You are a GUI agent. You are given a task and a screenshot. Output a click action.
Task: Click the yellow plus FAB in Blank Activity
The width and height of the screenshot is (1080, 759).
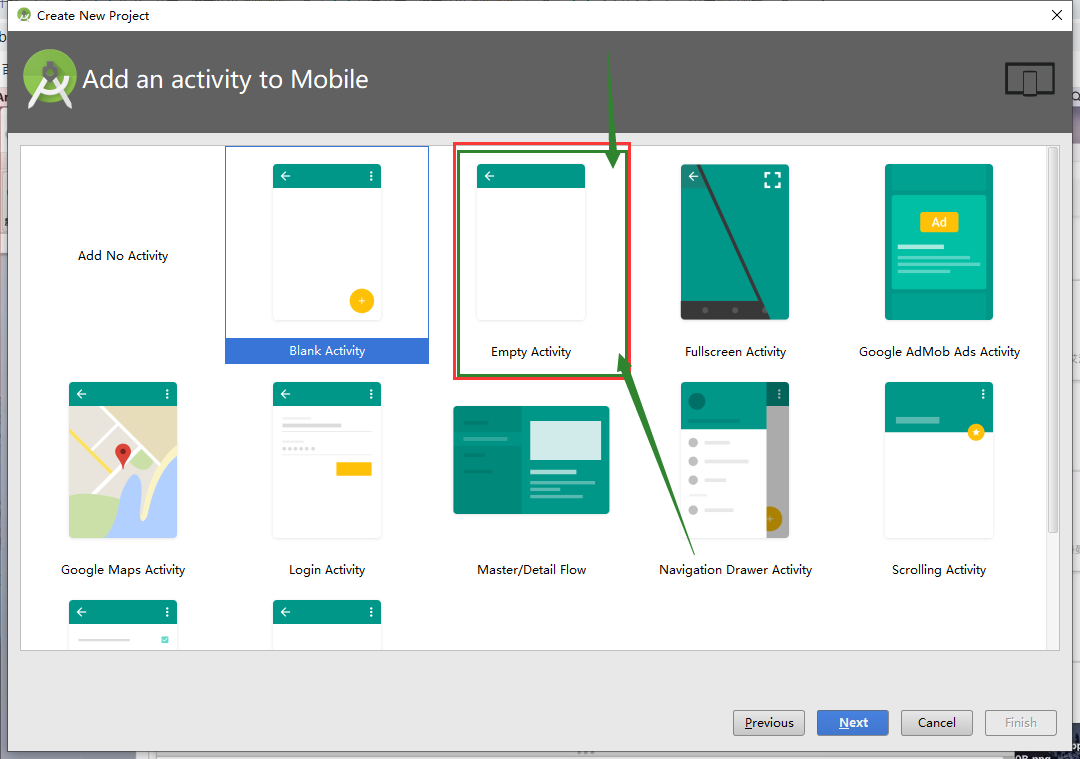click(x=362, y=301)
